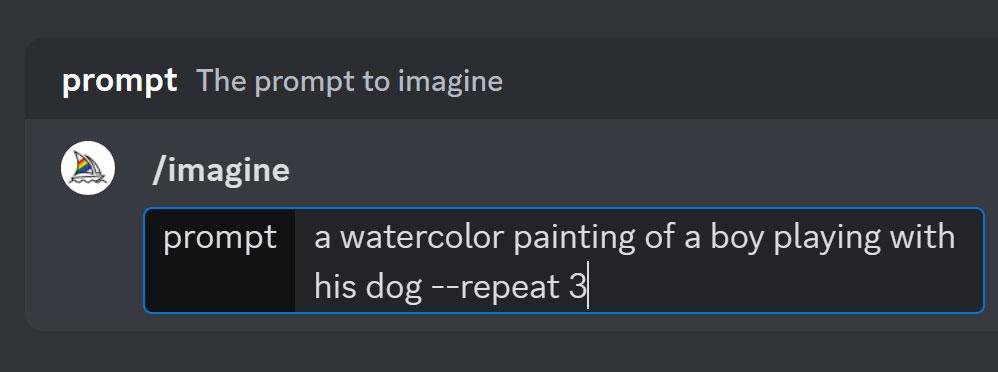The width and height of the screenshot is (998, 372).
Task: Click the word 'his' on the second line
Action: (336, 287)
